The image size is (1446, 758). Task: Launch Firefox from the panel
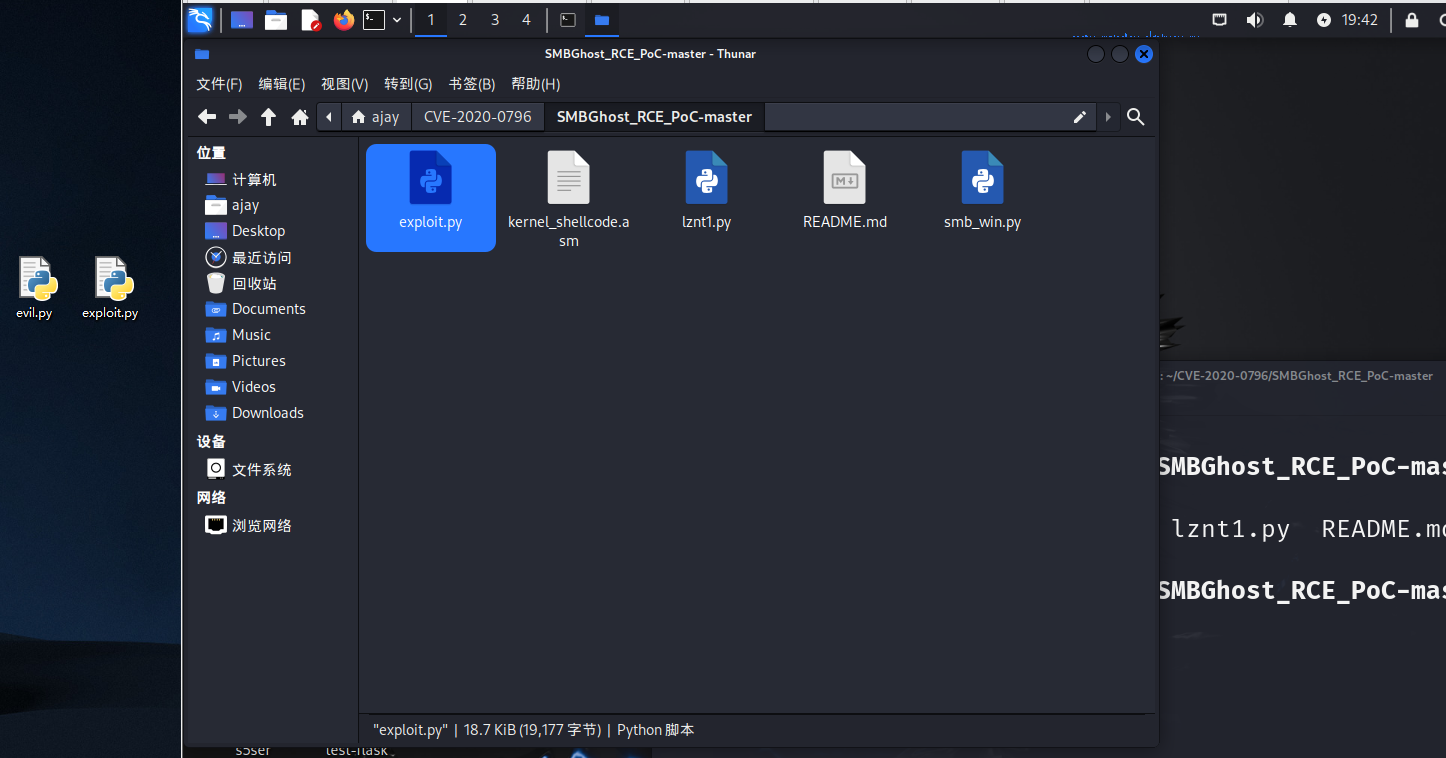tap(344, 20)
